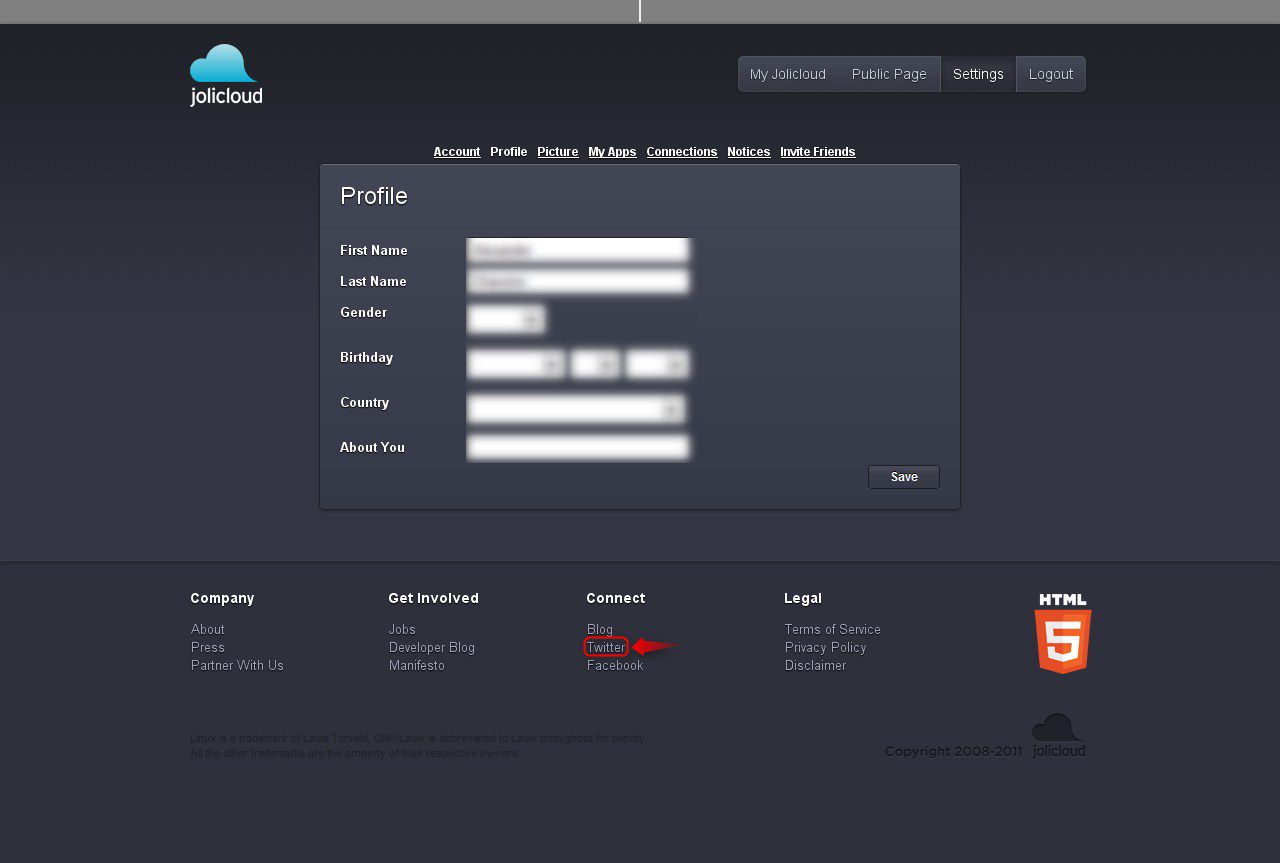
Task: Open My Jolicloud from the top navigation
Action: [x=788, y=74]
